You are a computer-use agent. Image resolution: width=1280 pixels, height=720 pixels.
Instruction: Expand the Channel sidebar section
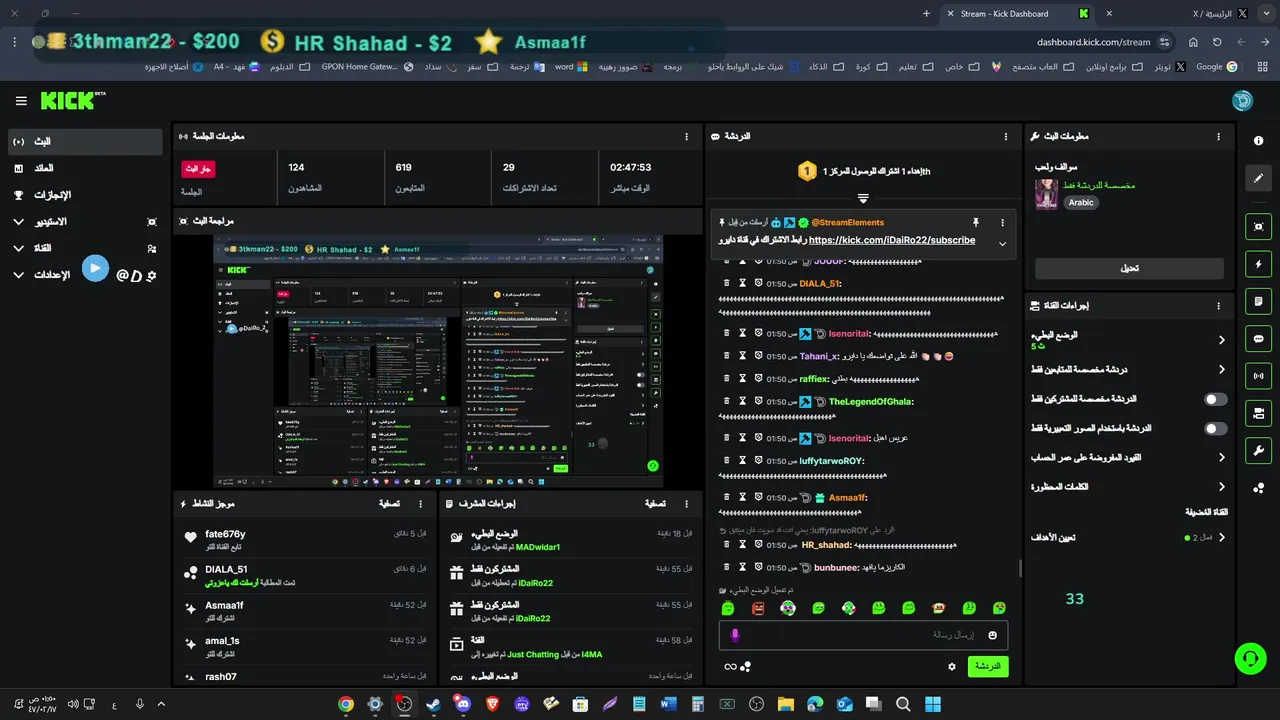(x=85, y=248)
